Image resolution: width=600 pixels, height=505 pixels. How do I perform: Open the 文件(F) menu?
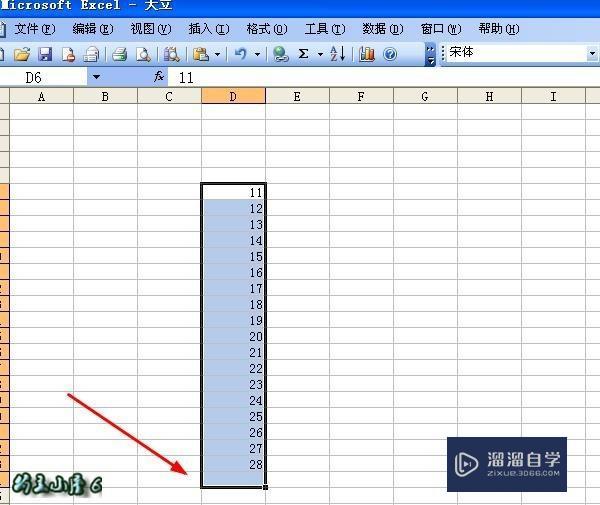tap(35, 29)
